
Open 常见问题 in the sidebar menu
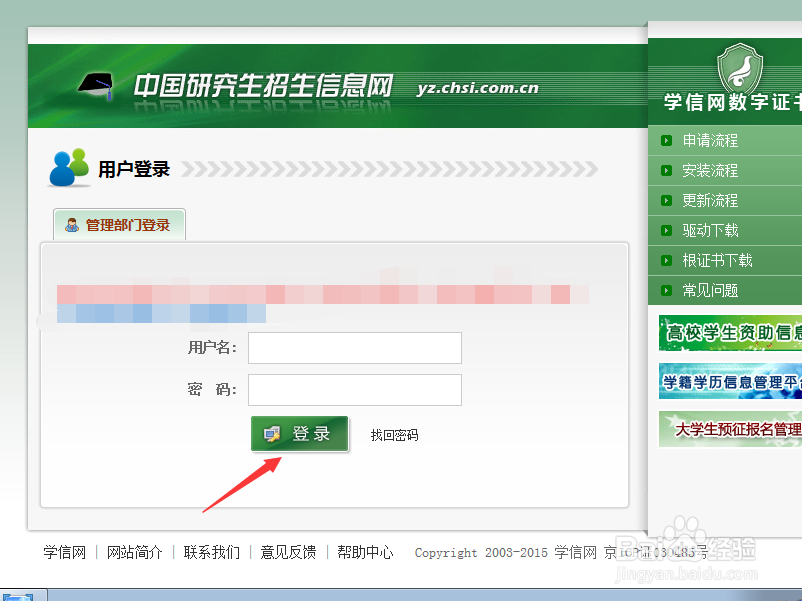coord(710,291)
